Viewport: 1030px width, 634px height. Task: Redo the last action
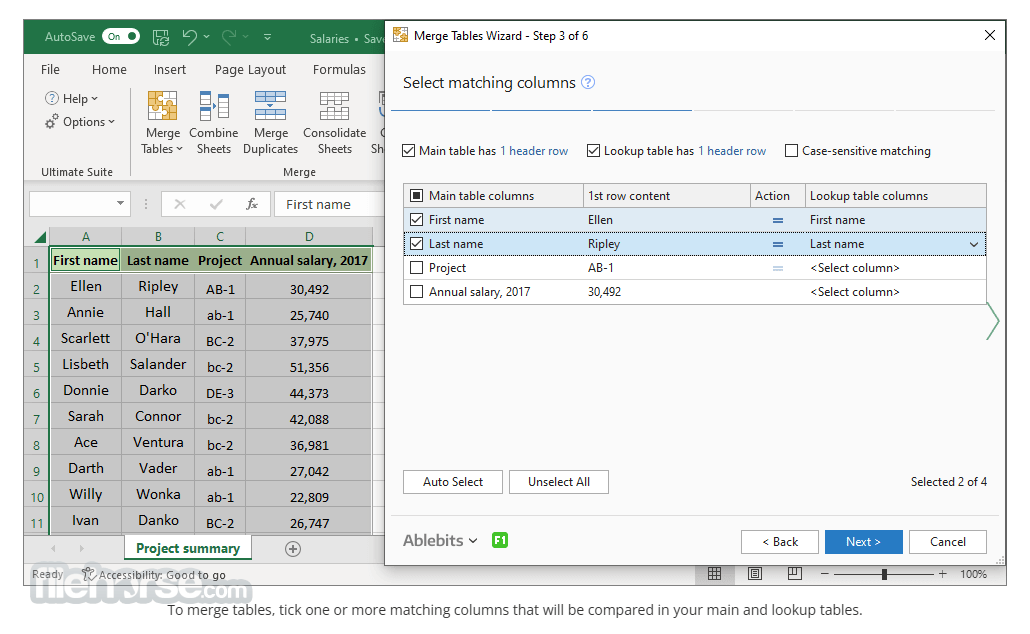[229, 37]
